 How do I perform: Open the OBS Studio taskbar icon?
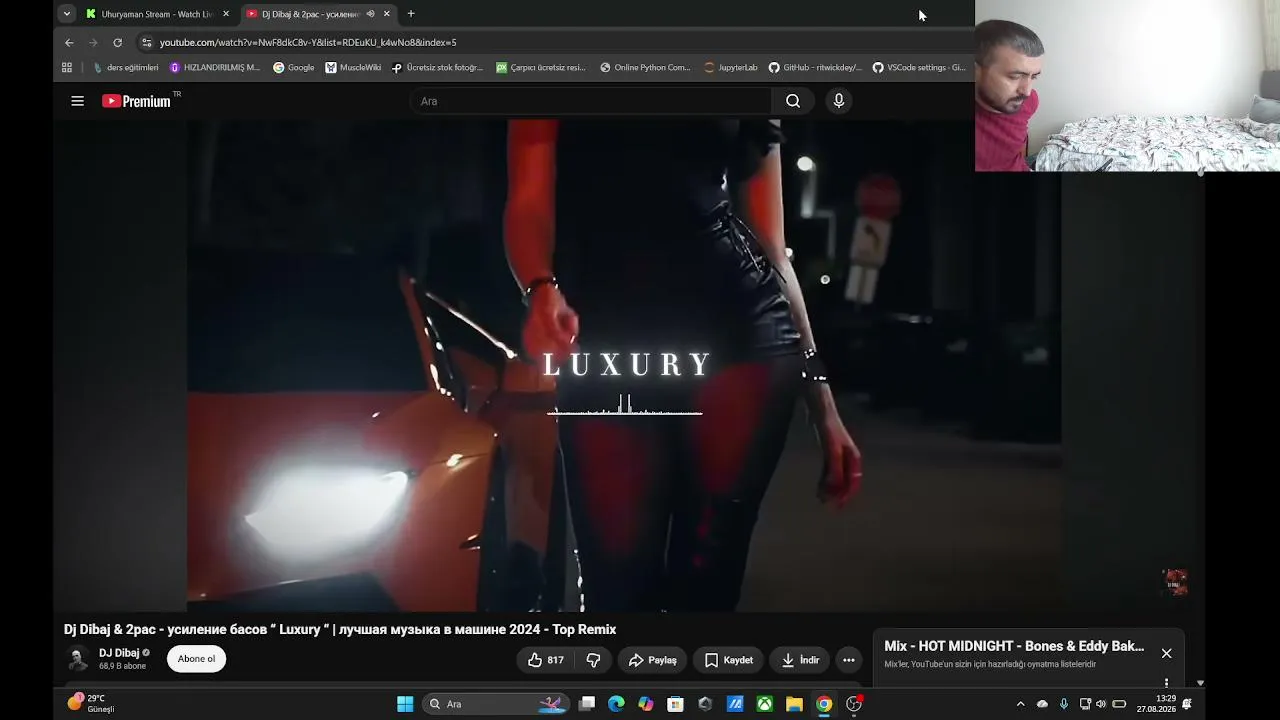tap(854, 704)
